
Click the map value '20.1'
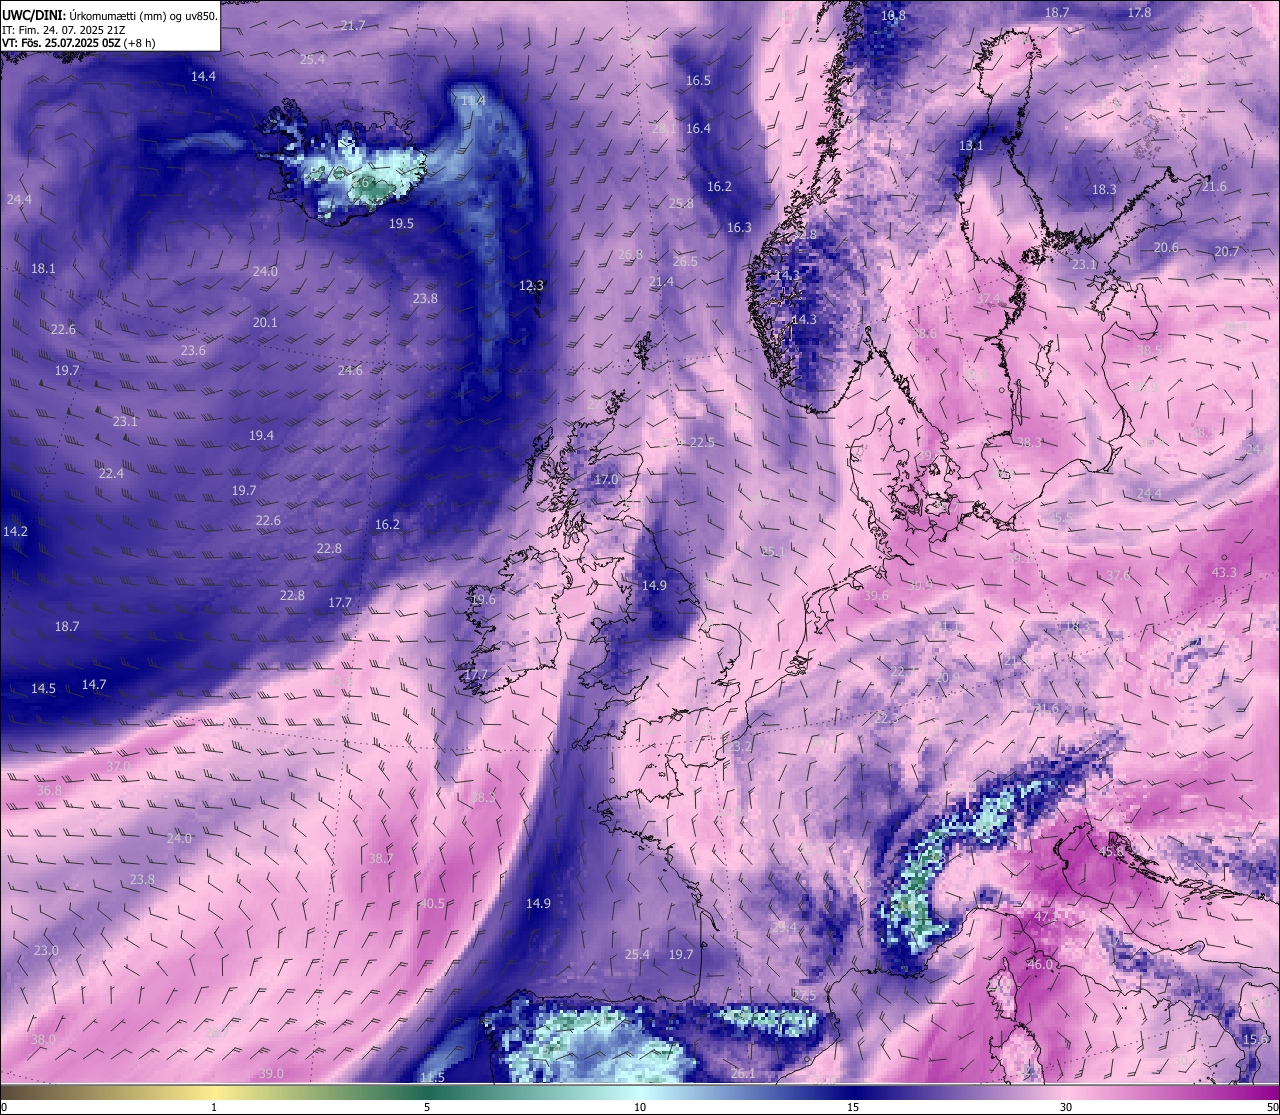coord(265,323)
